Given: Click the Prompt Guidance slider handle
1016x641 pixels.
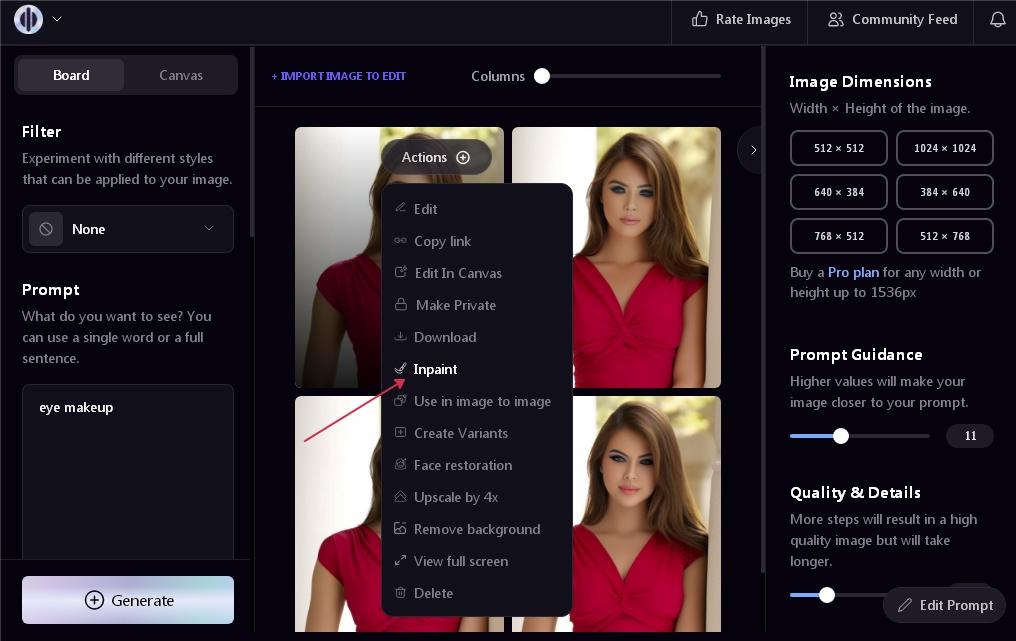Looking at the screenshot, I should (x=841, y=436).
